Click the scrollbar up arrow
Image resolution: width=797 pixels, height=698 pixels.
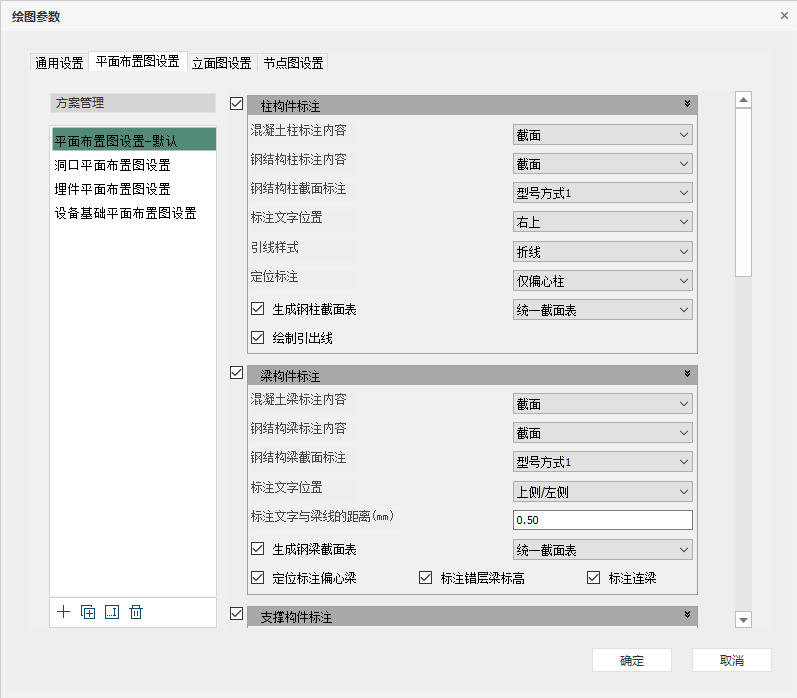pos(743,100)
